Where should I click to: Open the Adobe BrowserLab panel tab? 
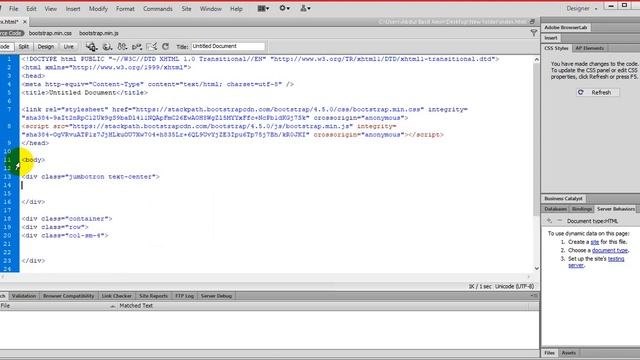click(565, 27)
